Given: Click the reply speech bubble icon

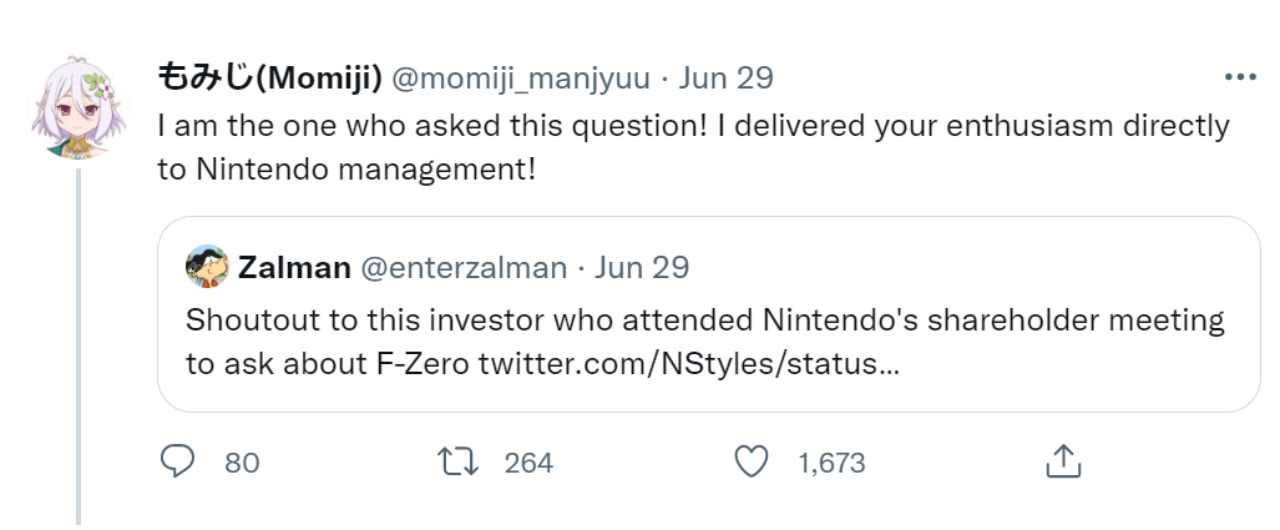Looking at the screenshot, I should pyautogui.click(x=177, y=462).
